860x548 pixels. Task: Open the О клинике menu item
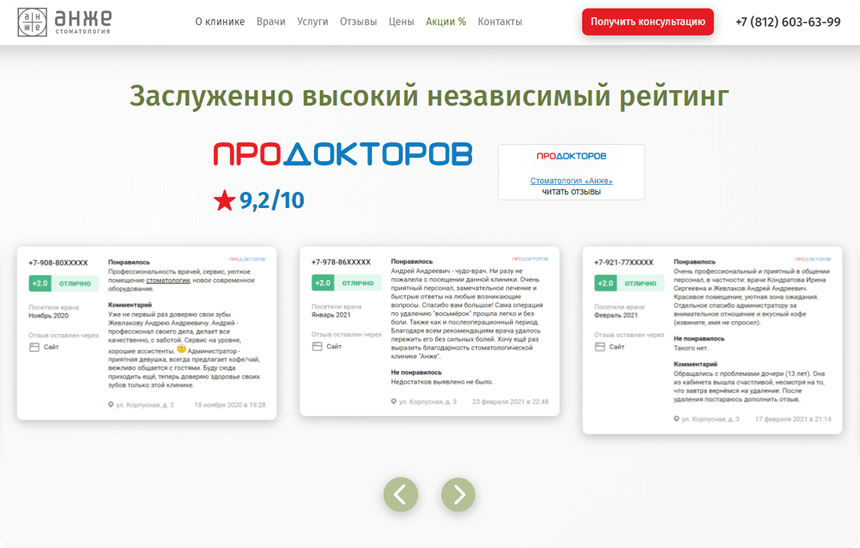tap(220, 22)
